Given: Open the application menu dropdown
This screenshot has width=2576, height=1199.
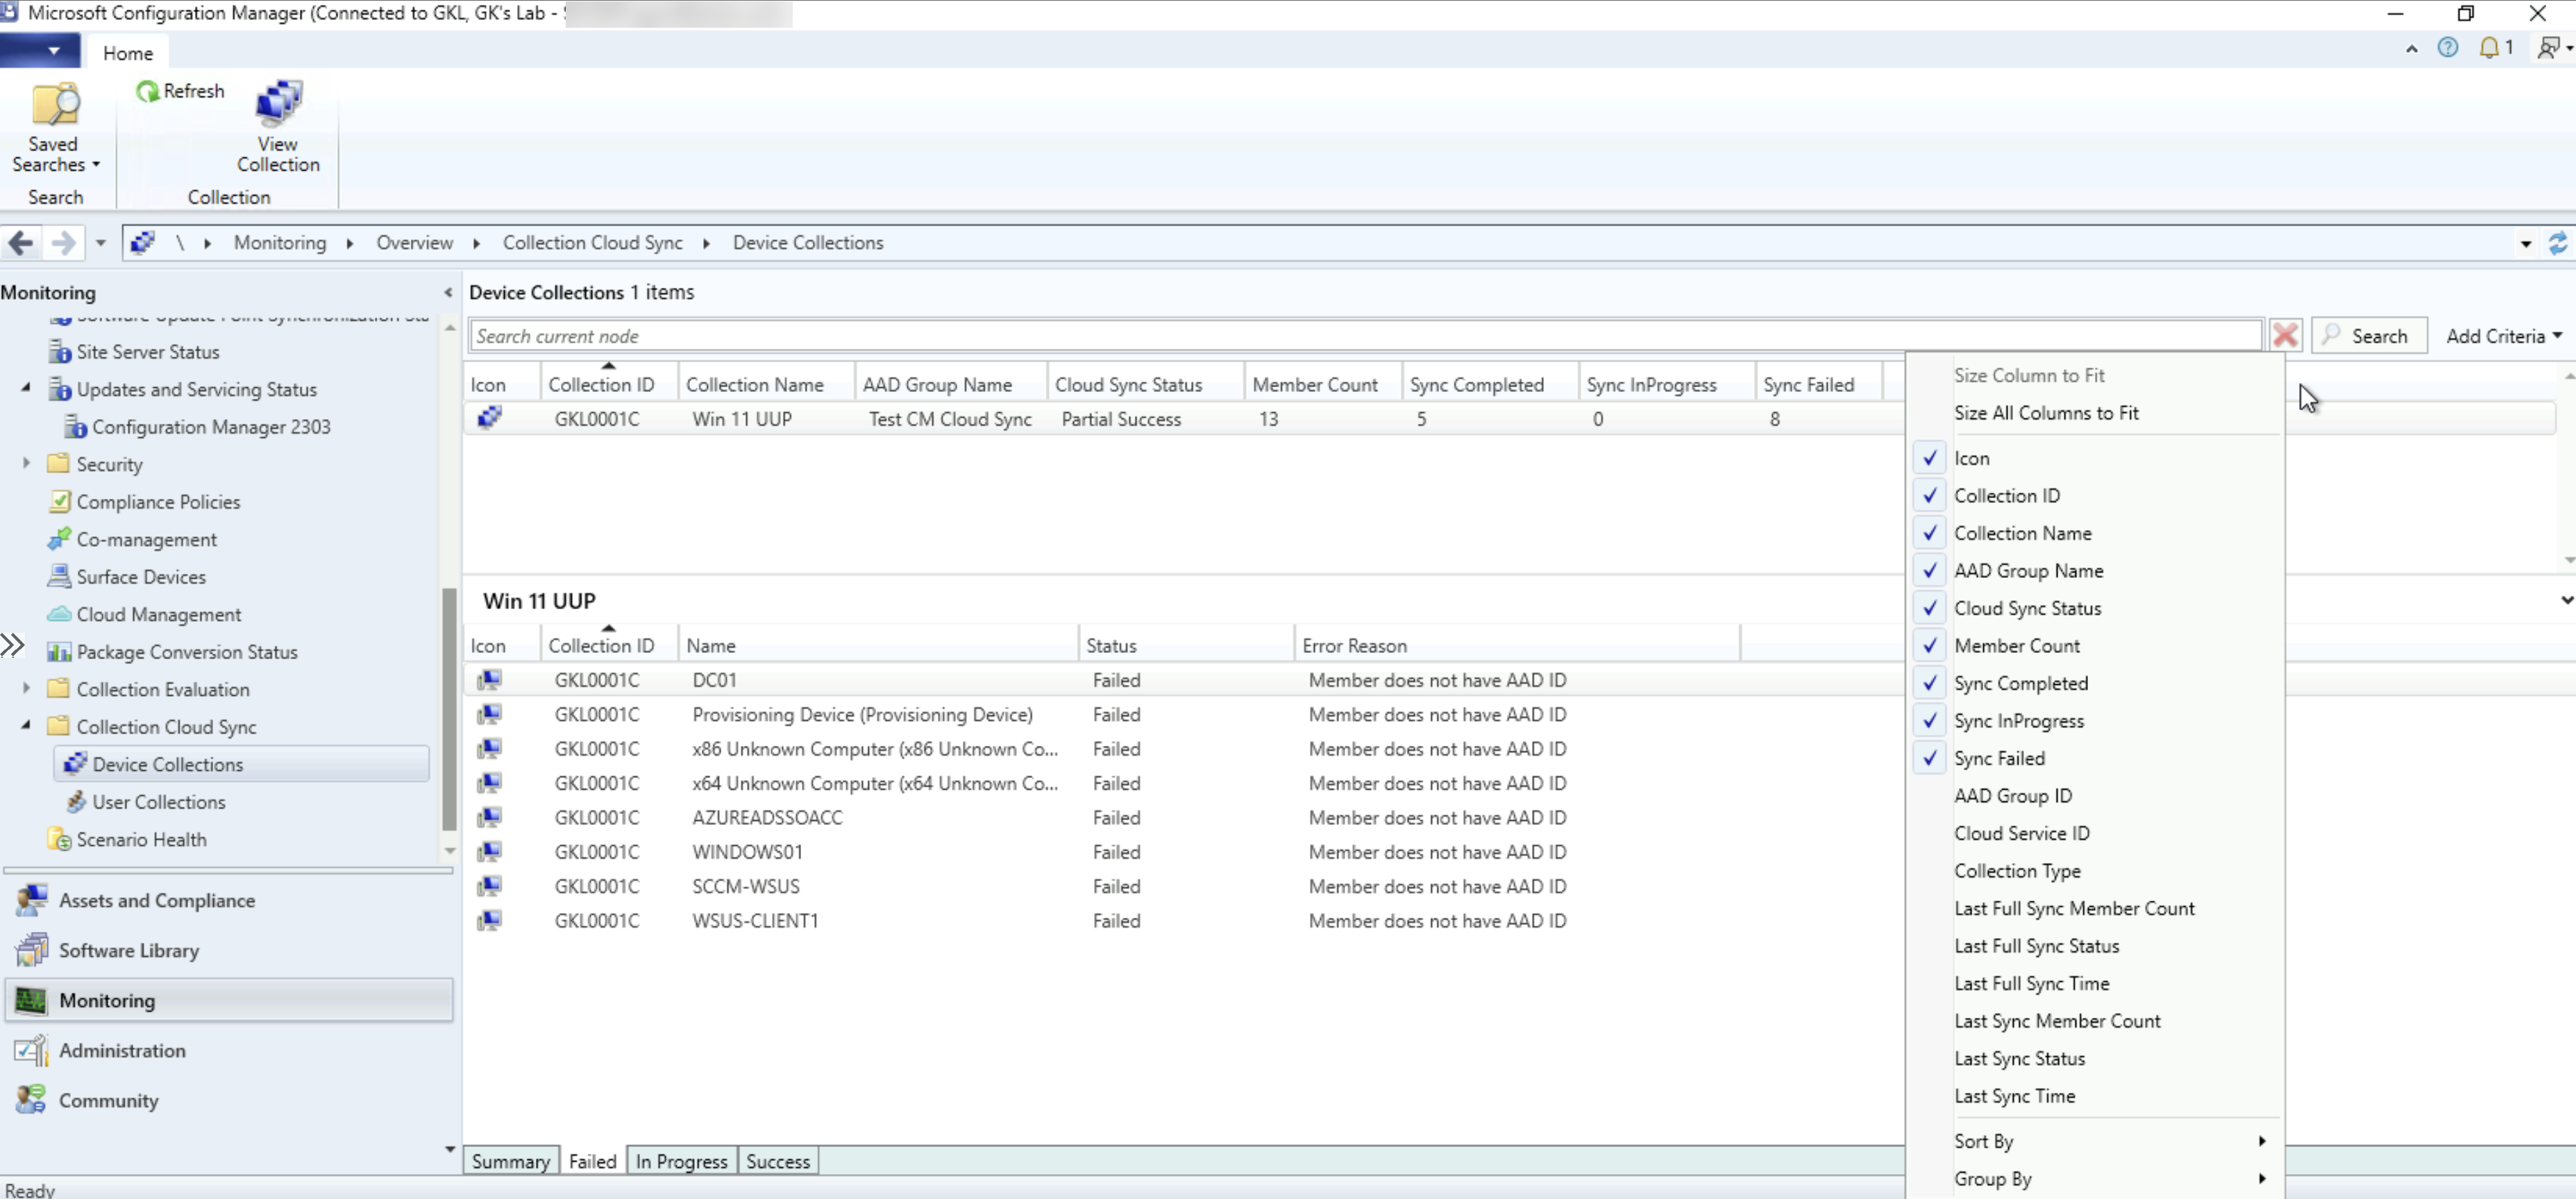Looking at the screenshot, I should [x=40, y=51].
